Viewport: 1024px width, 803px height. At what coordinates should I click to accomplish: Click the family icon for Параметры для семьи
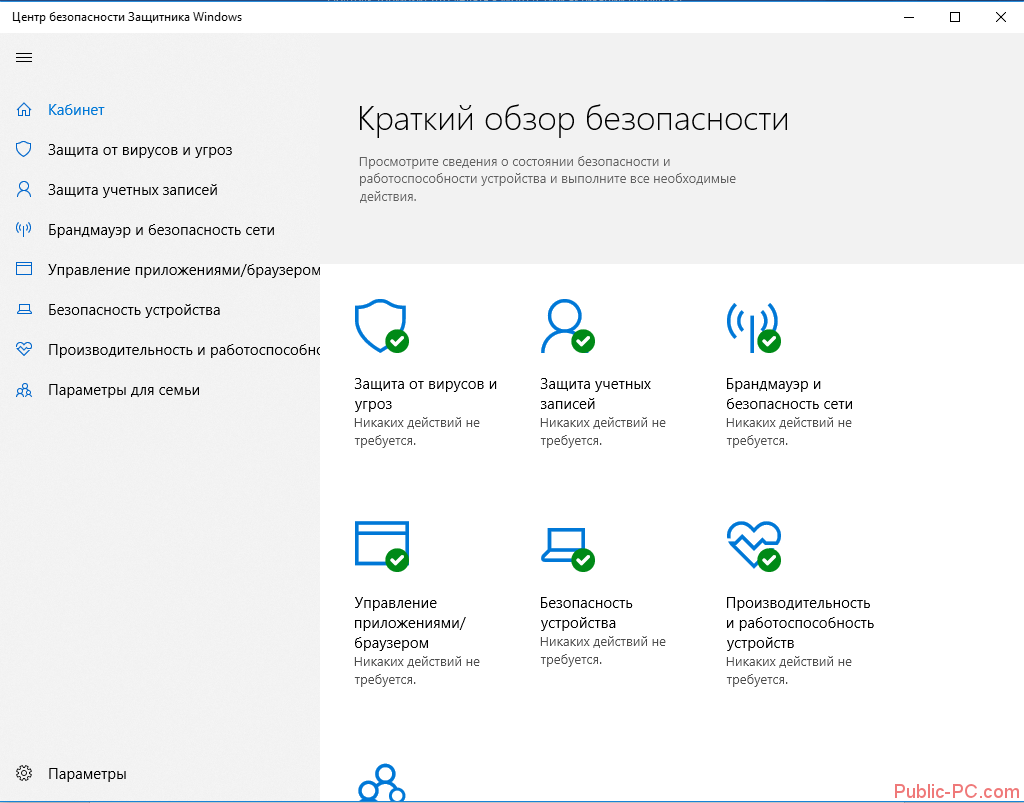(24, 390)
